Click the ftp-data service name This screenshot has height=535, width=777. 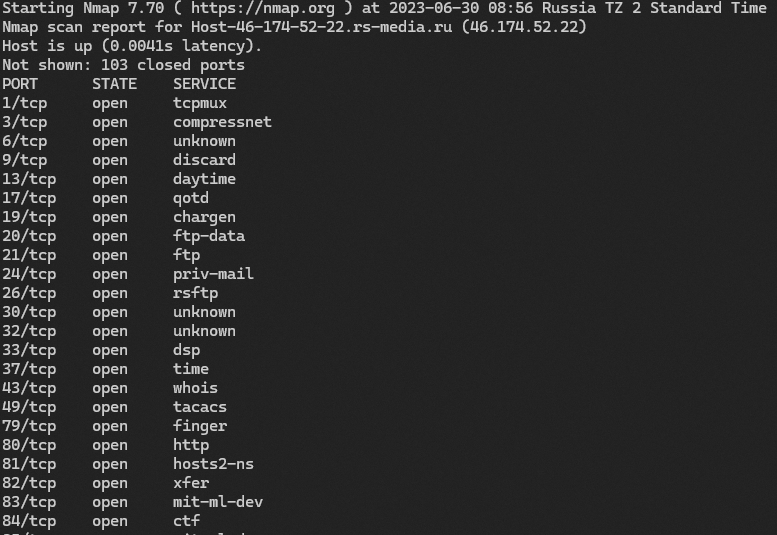[x=209, y=236]
